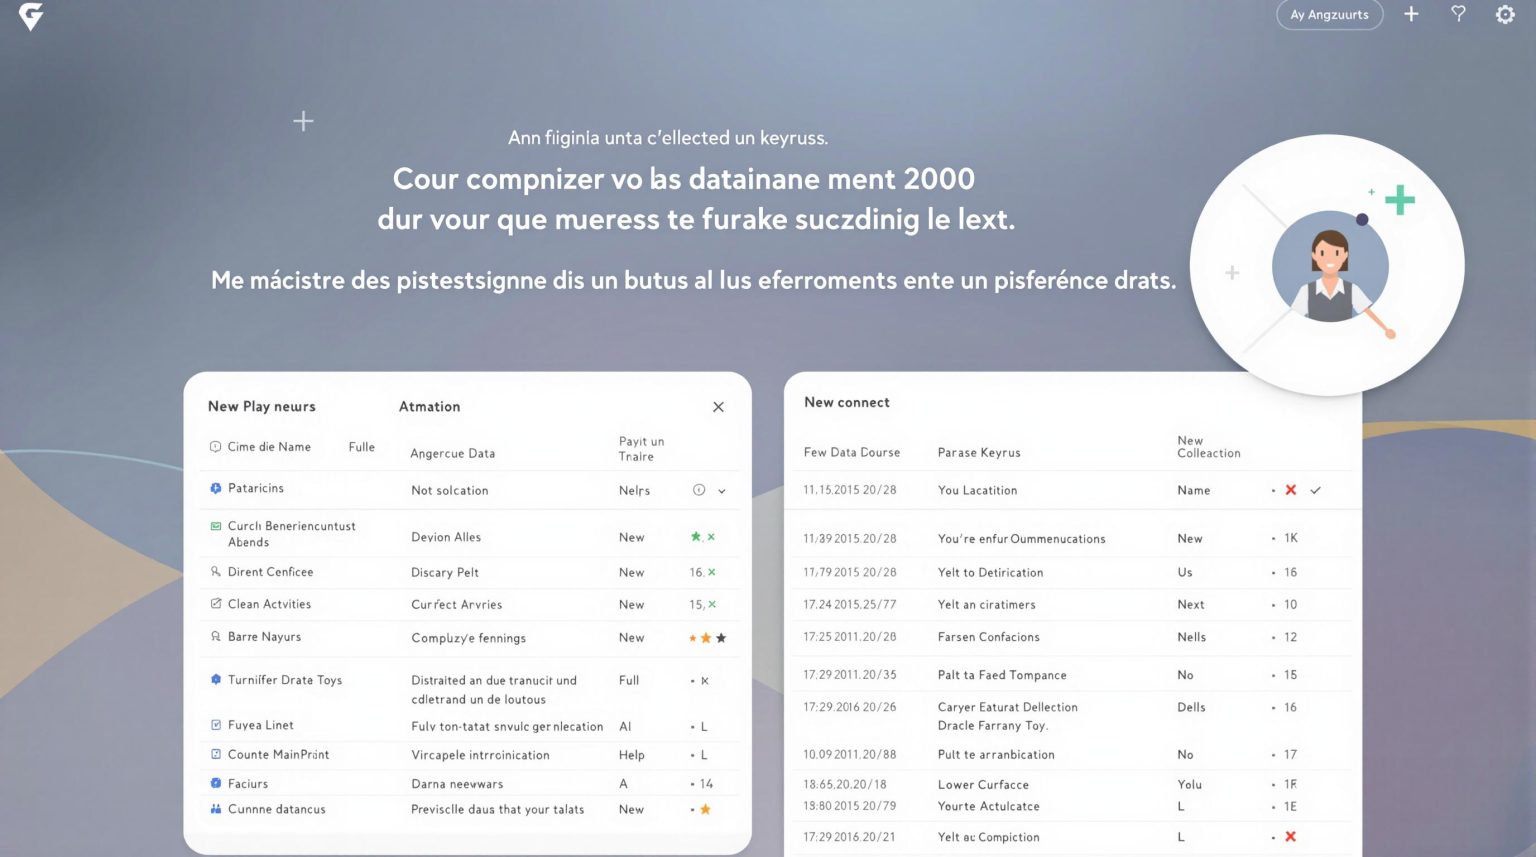Select the date 17.24 2015.25/77
The height and width of the screenshot is (857, 1536).
click(x=850, y=604)
